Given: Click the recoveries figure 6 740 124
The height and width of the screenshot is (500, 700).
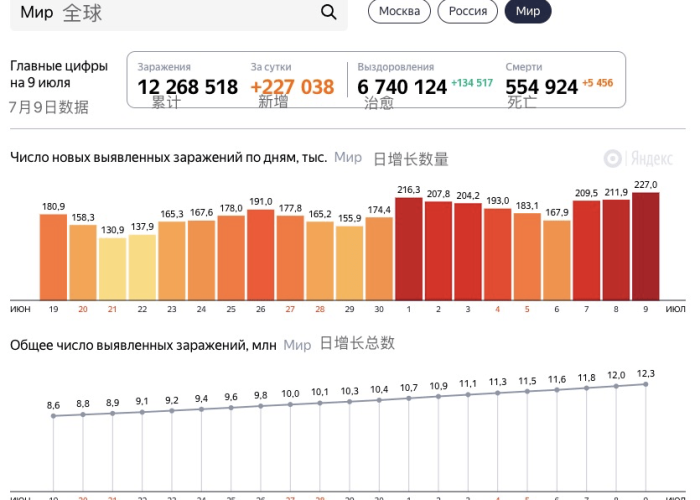Looking at the screenshot, I should coord(402,87).
